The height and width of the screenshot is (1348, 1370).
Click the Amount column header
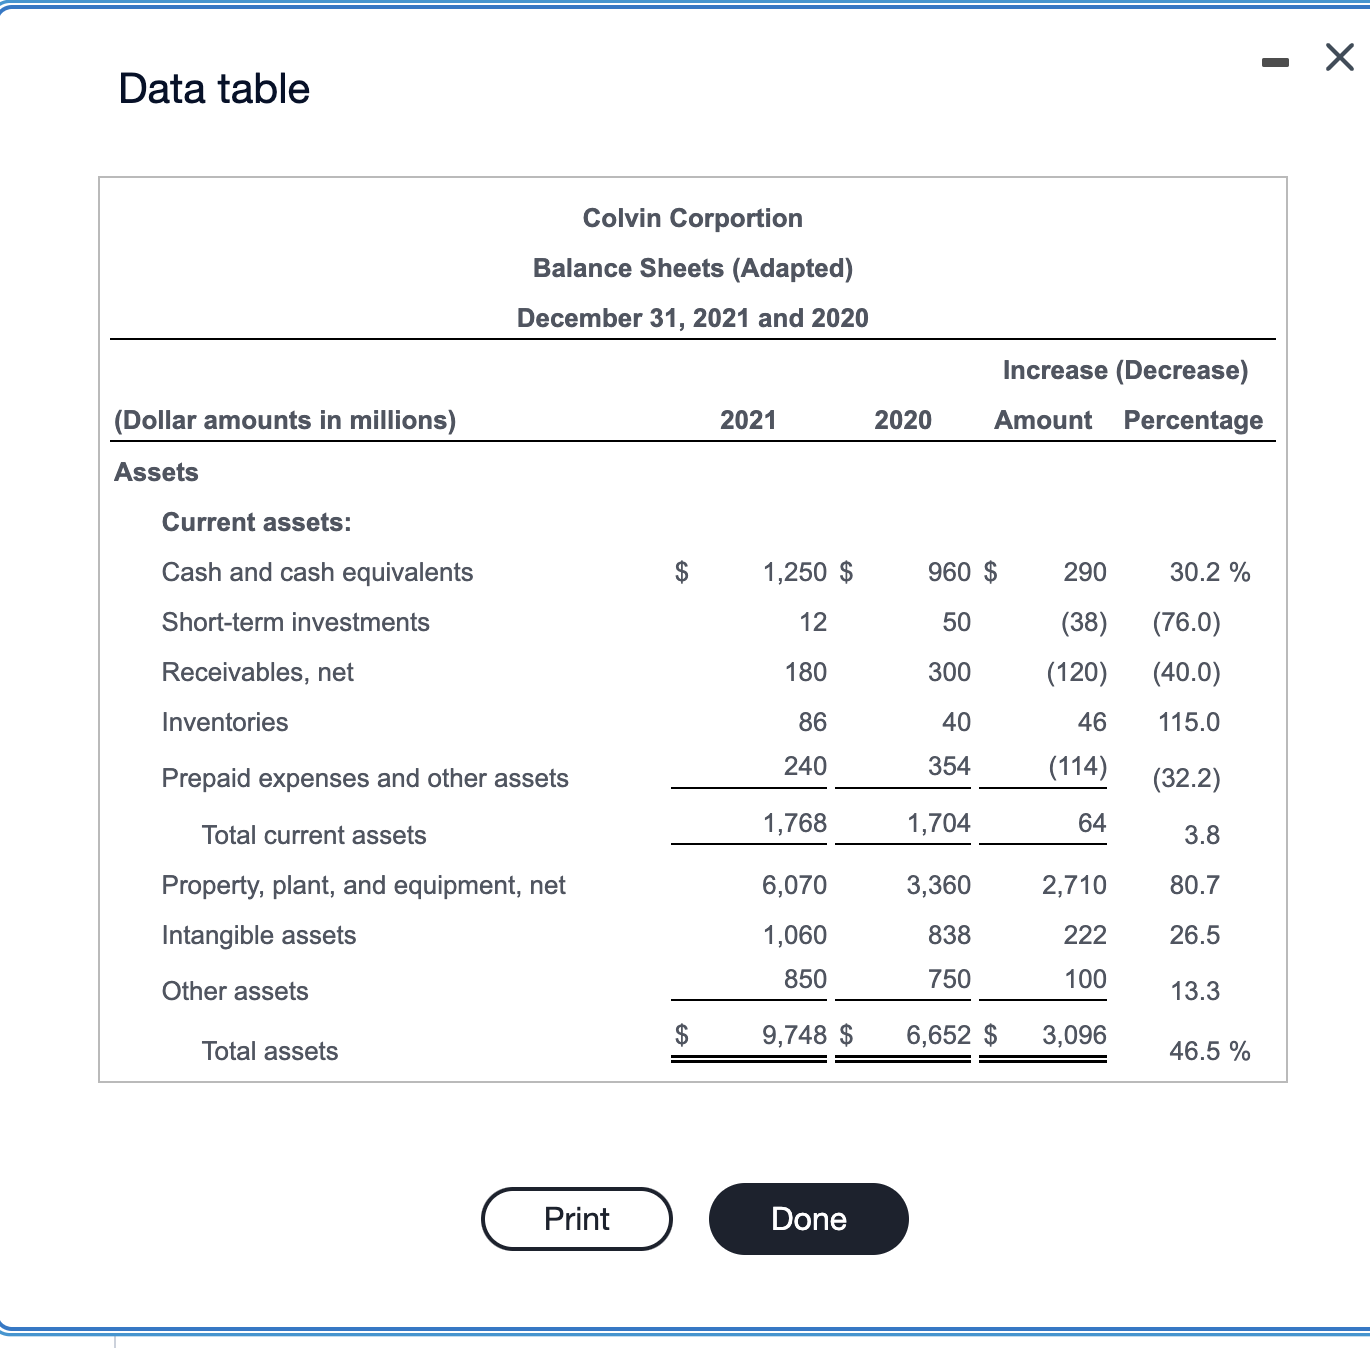click(1042, 420)
